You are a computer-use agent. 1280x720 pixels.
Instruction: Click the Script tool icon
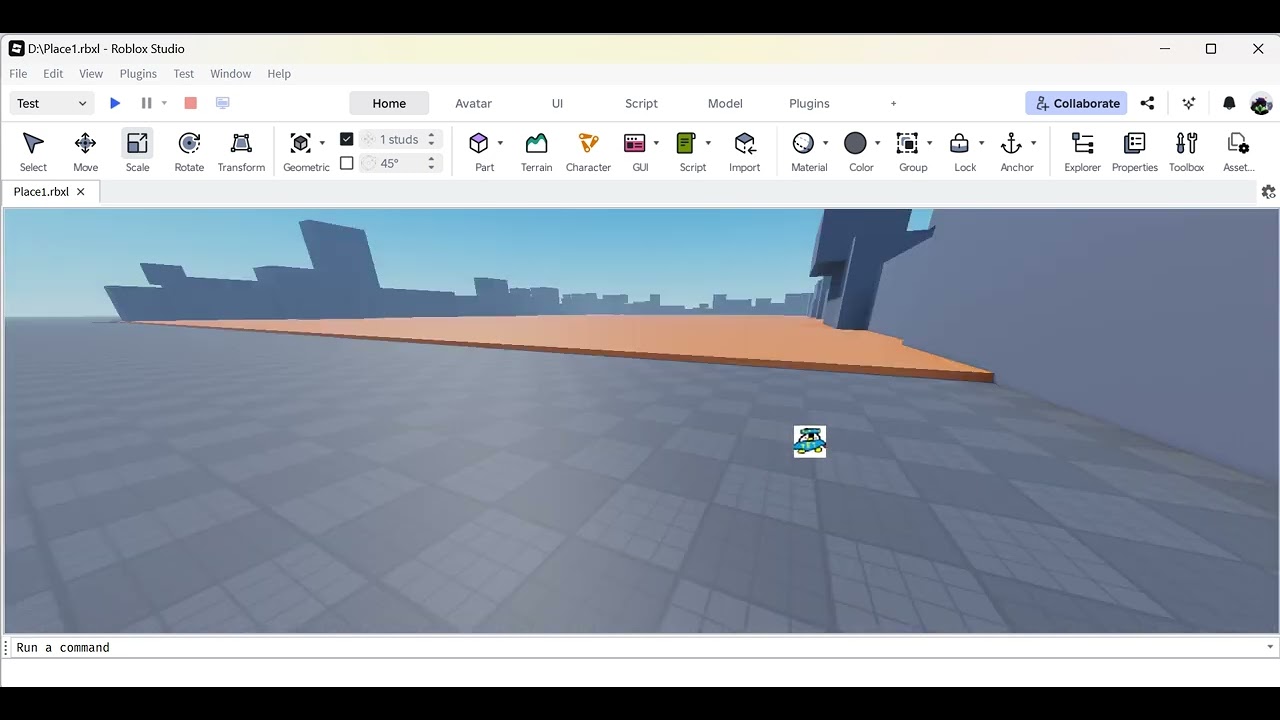686,143
